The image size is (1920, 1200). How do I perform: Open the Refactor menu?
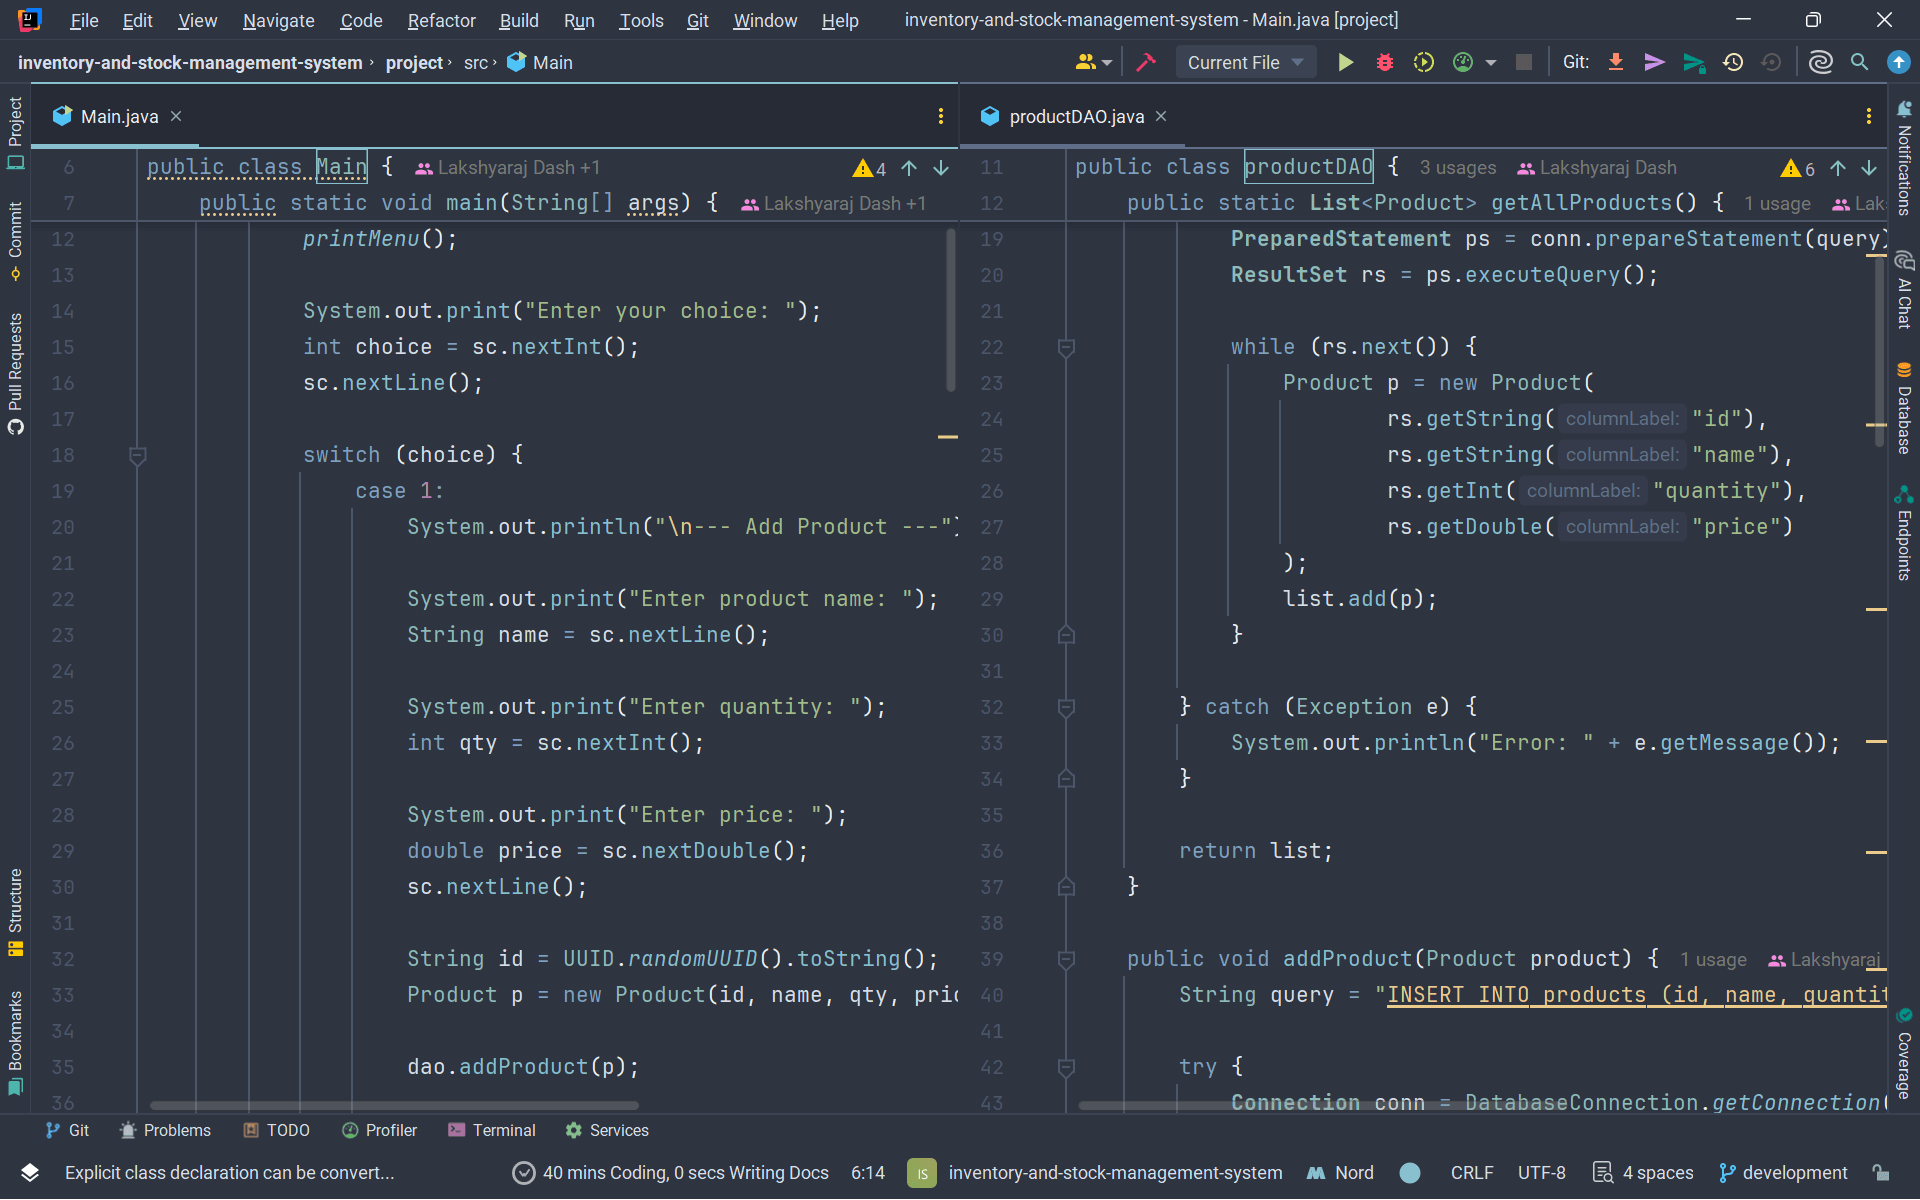(x=441, y=20)
